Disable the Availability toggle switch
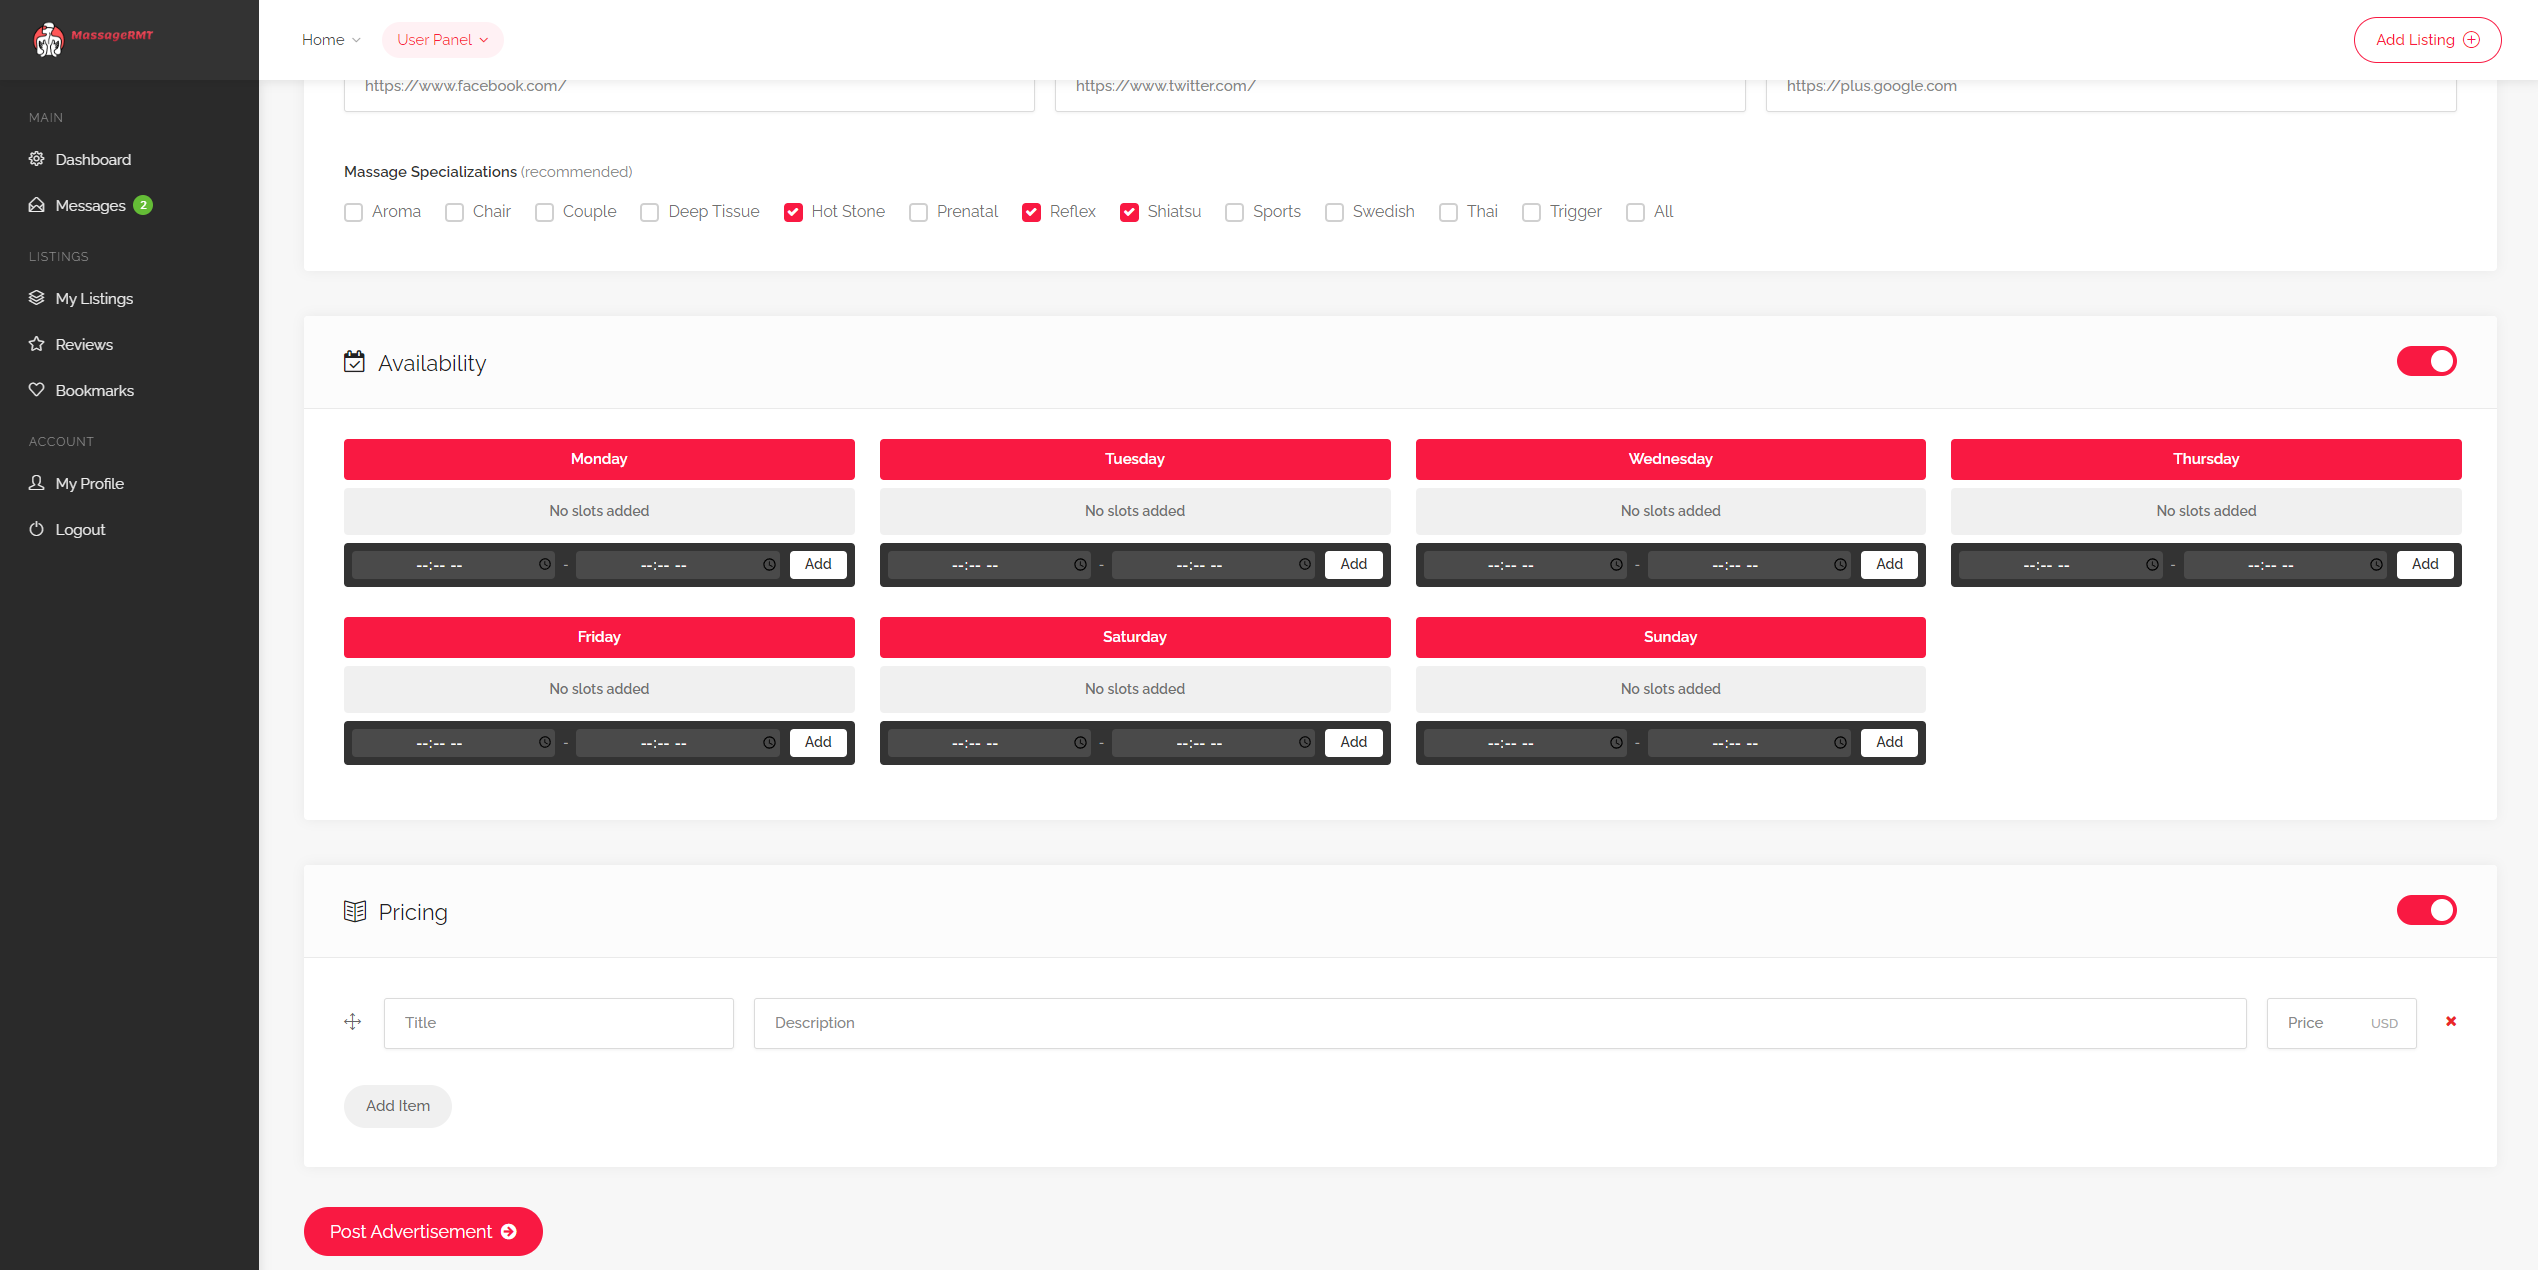The width and height of the screenshot is (2538, 1270). click(2426, 361)
